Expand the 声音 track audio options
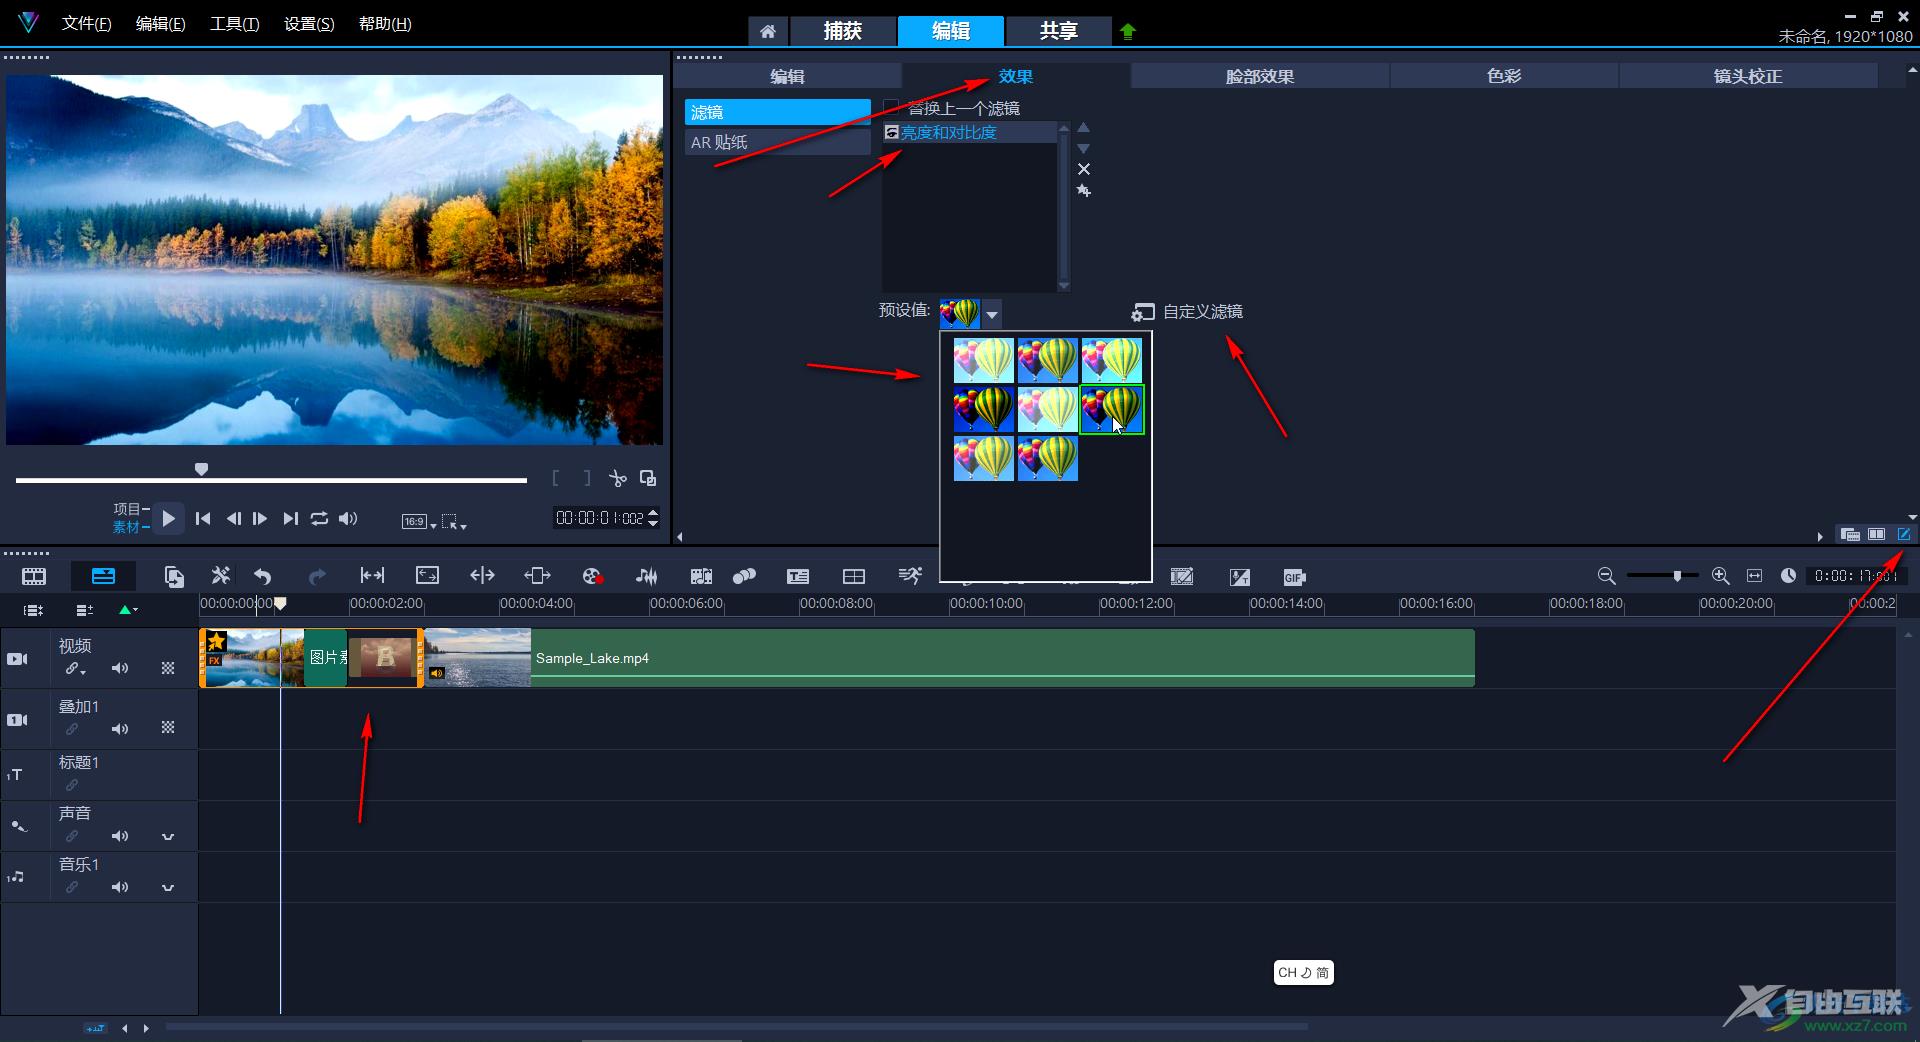1920x1042 pixels. click(x=168, y=836)
